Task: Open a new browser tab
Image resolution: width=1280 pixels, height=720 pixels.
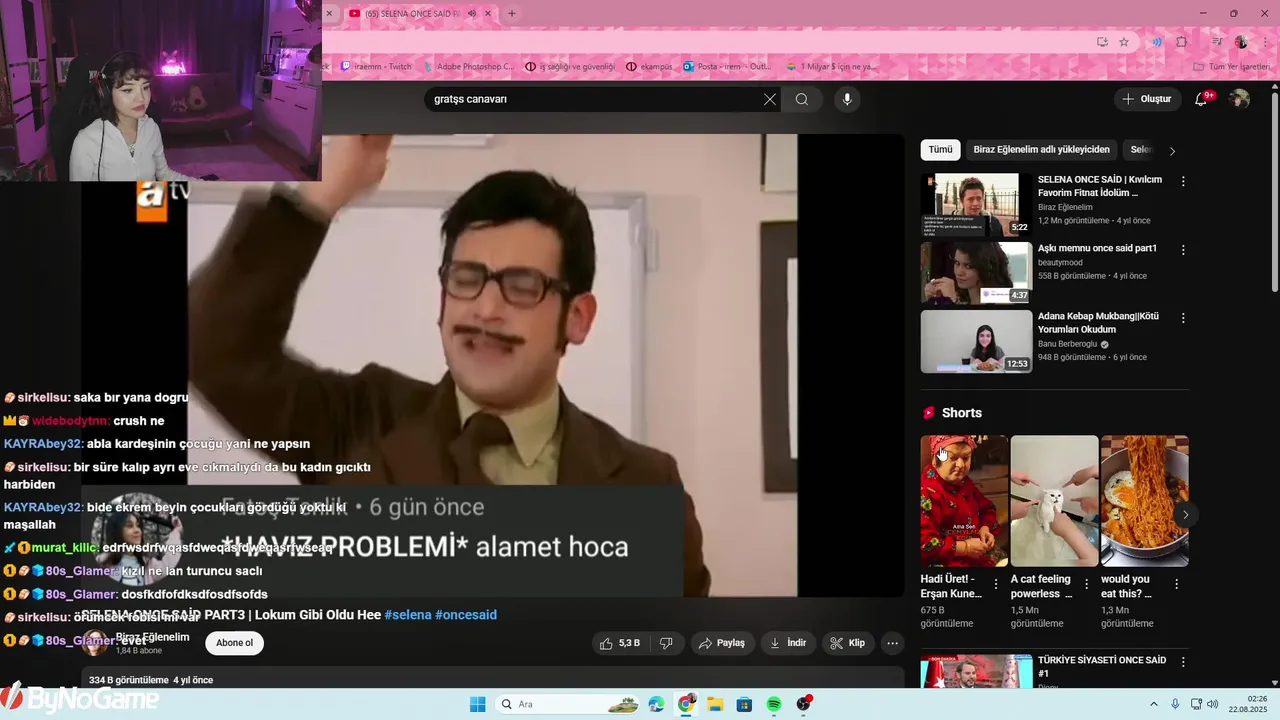Action: pyautogui.click(x=512, y=14)
